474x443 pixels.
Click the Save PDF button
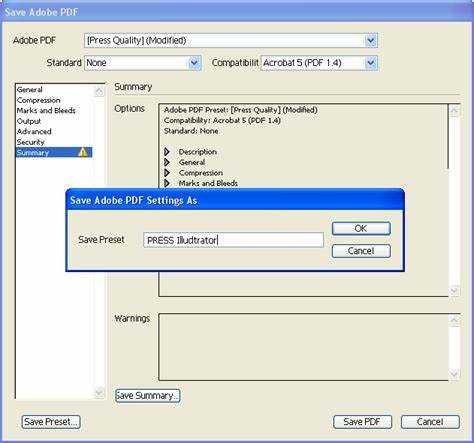tap(362, 422)
